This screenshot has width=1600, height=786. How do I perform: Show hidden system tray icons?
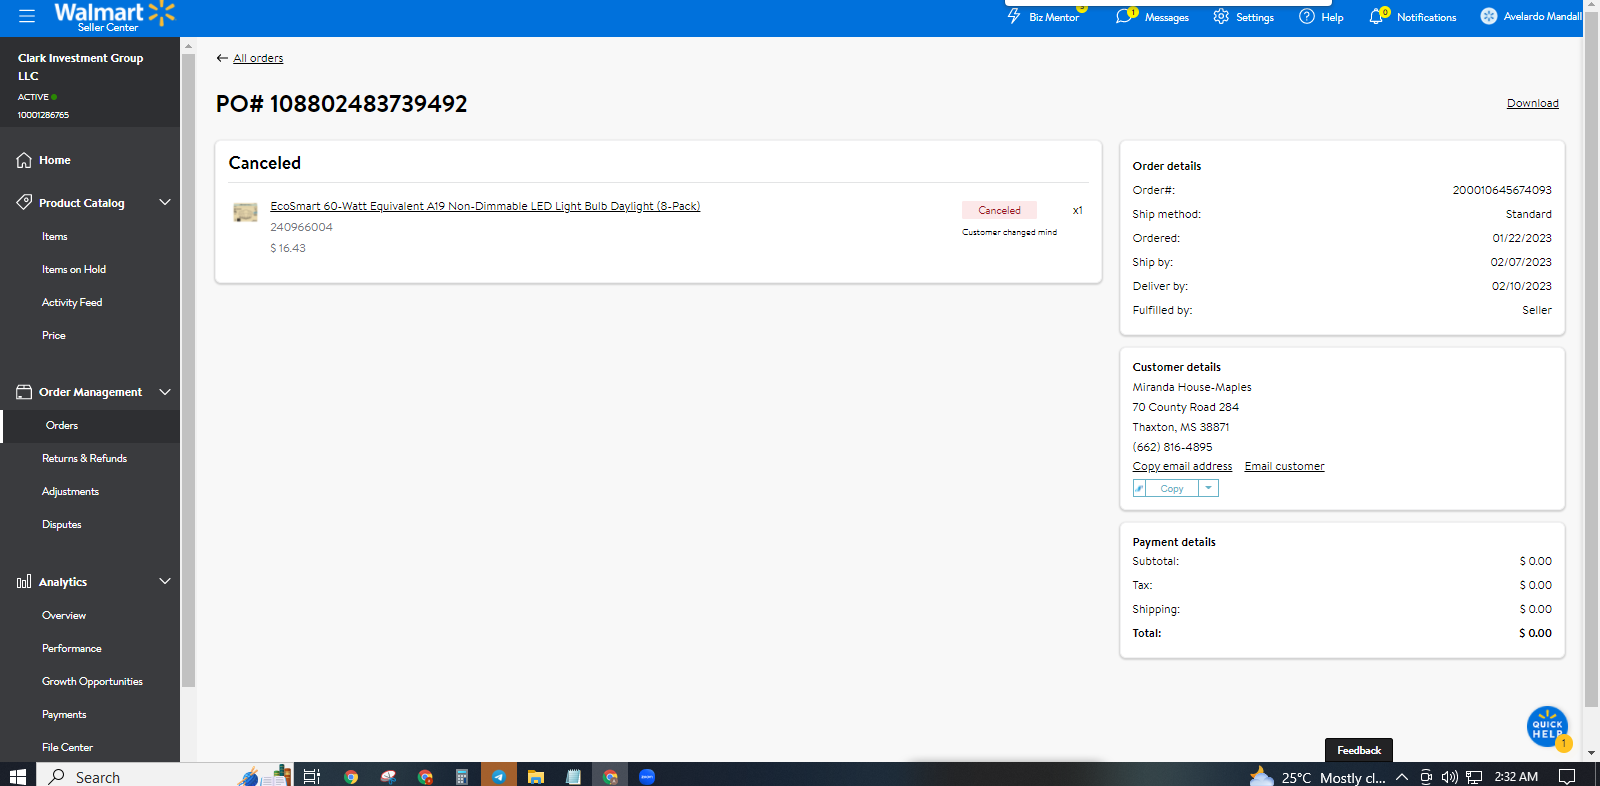point(1402,777)
